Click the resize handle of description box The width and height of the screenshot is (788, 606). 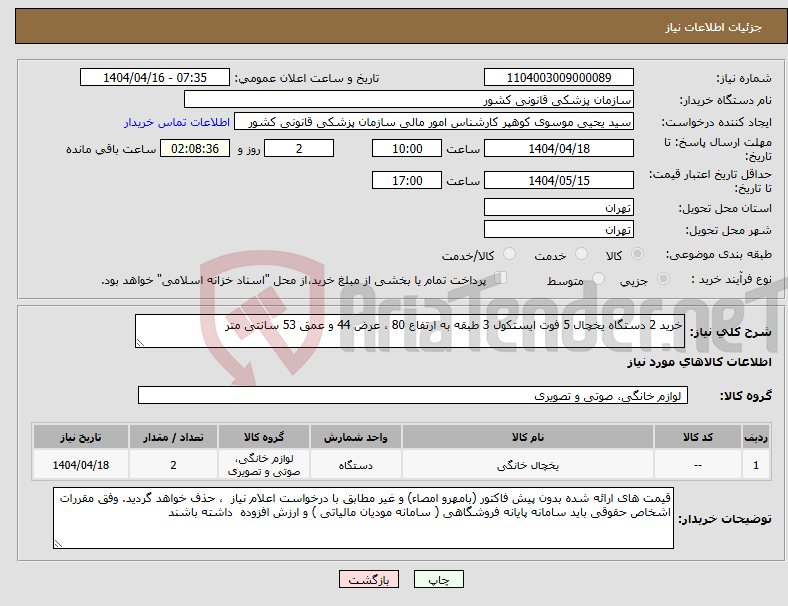tap(140, 343)
